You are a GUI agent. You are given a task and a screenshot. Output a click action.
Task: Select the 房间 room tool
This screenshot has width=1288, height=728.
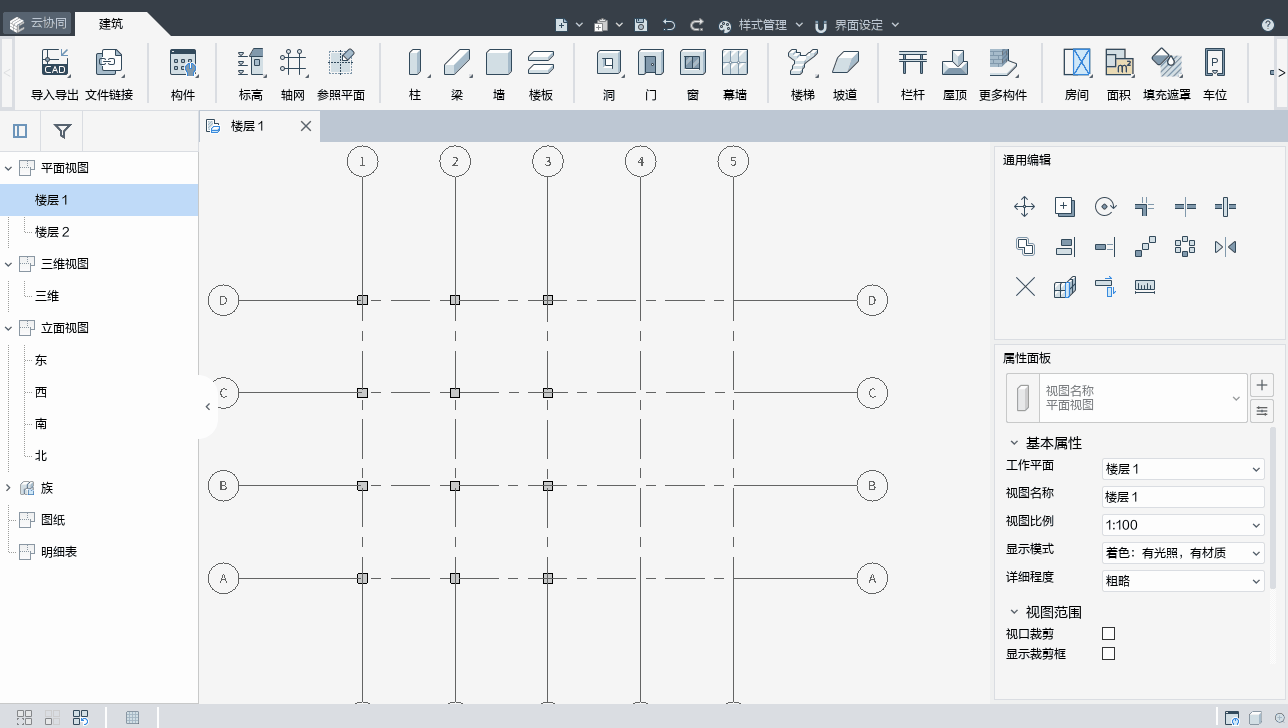click(1077, 73)
